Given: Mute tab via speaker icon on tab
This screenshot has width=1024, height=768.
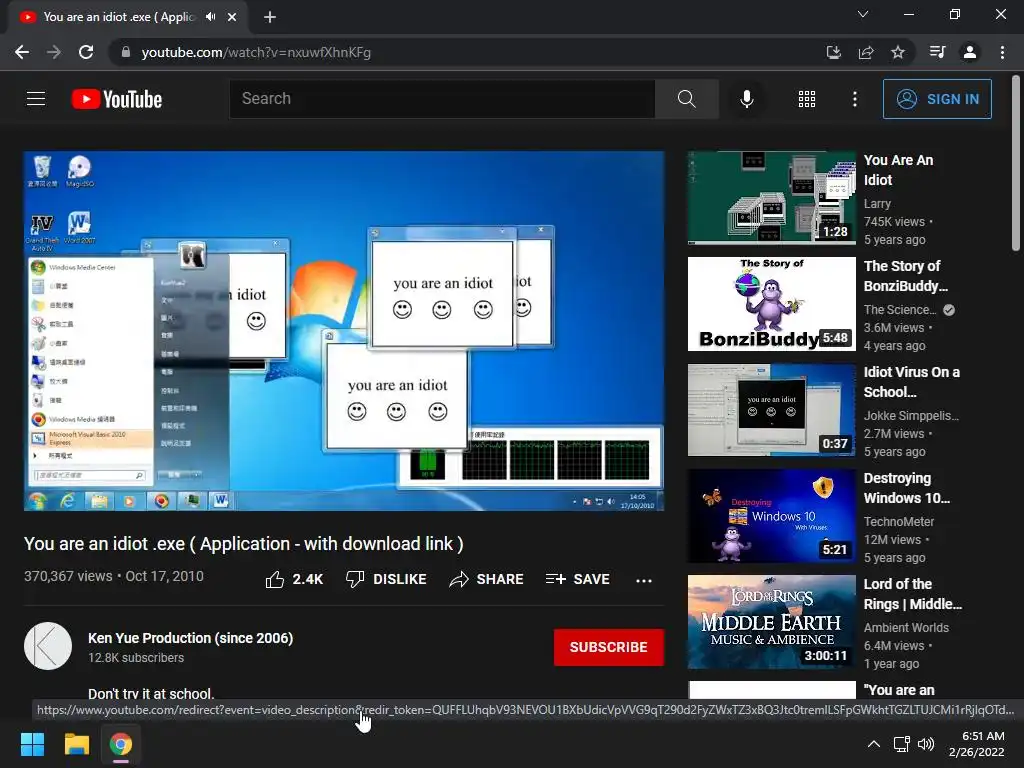Looking at the screenshot, I should coord(210,17).
